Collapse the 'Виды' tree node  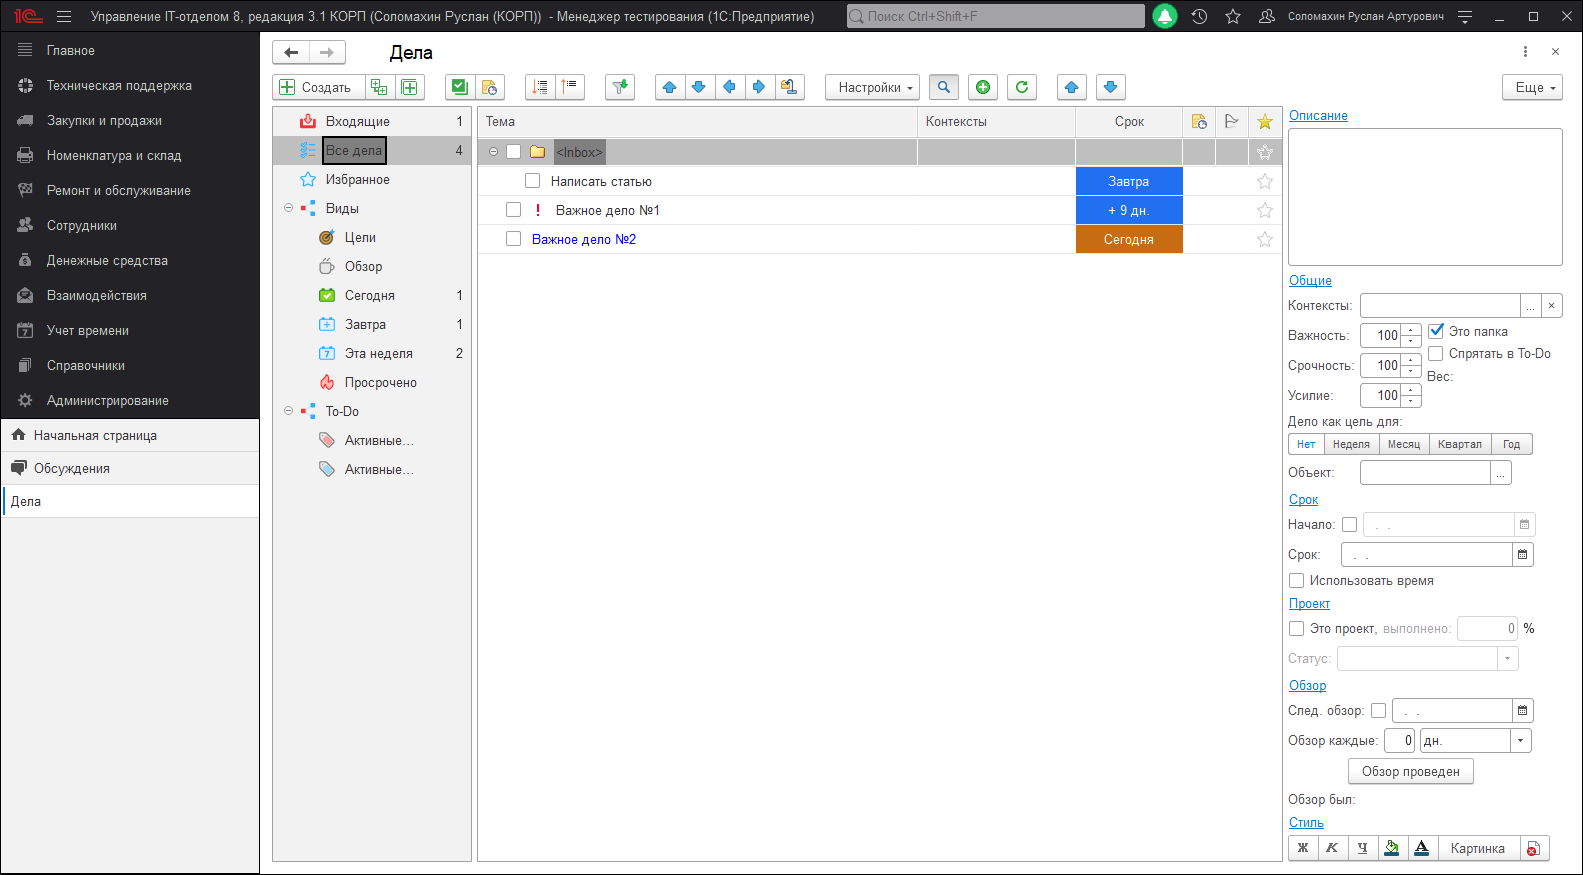288,208
